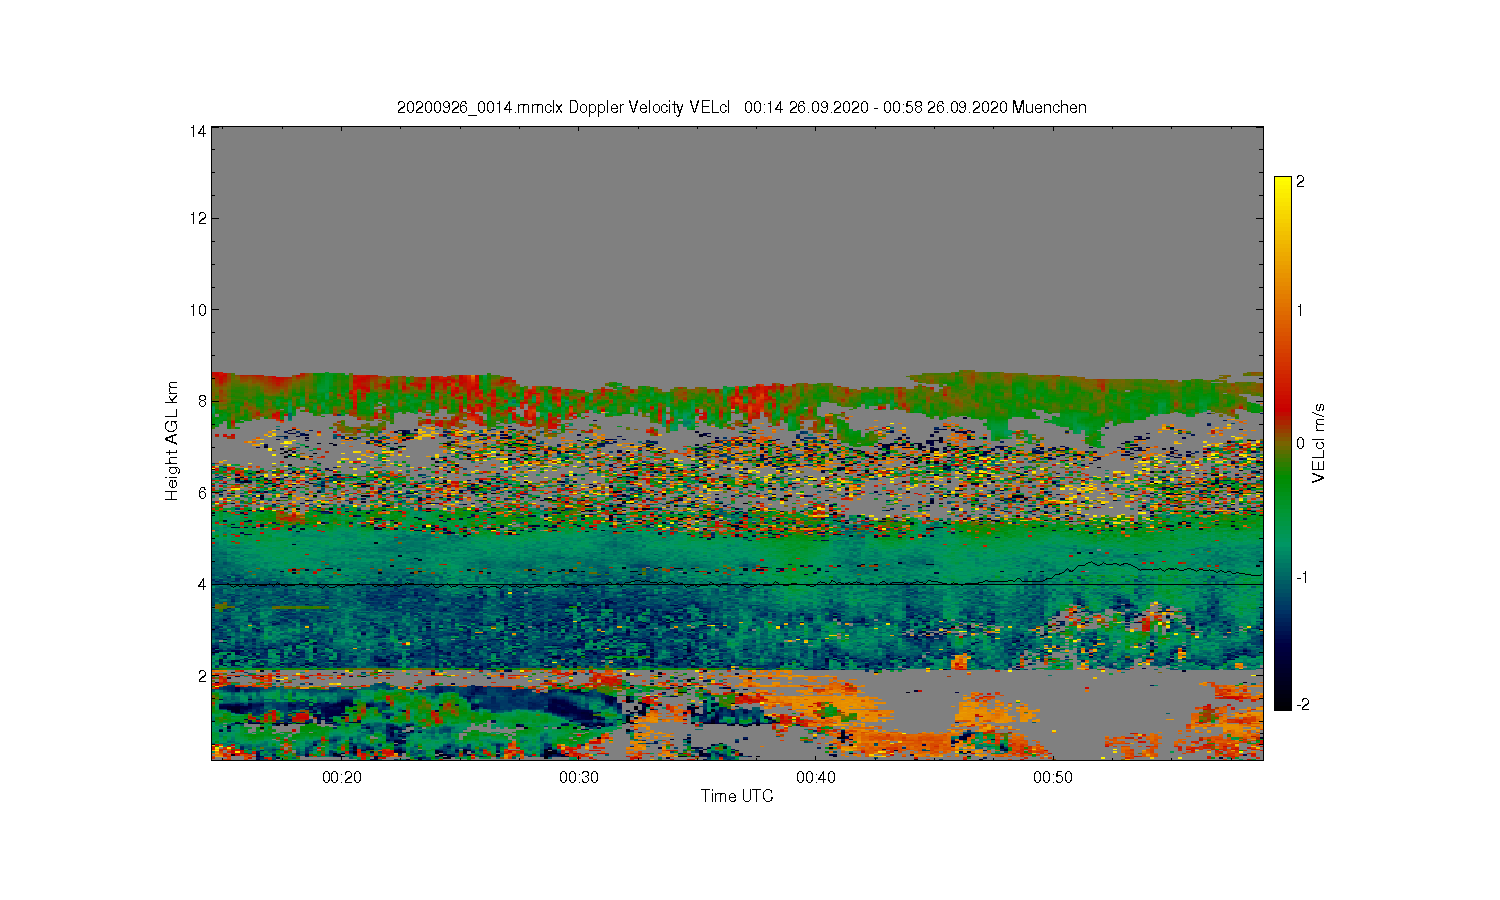The image size is (1500, 900).
Task: Pick the 6 km height tick label
Action: point(202,493)
